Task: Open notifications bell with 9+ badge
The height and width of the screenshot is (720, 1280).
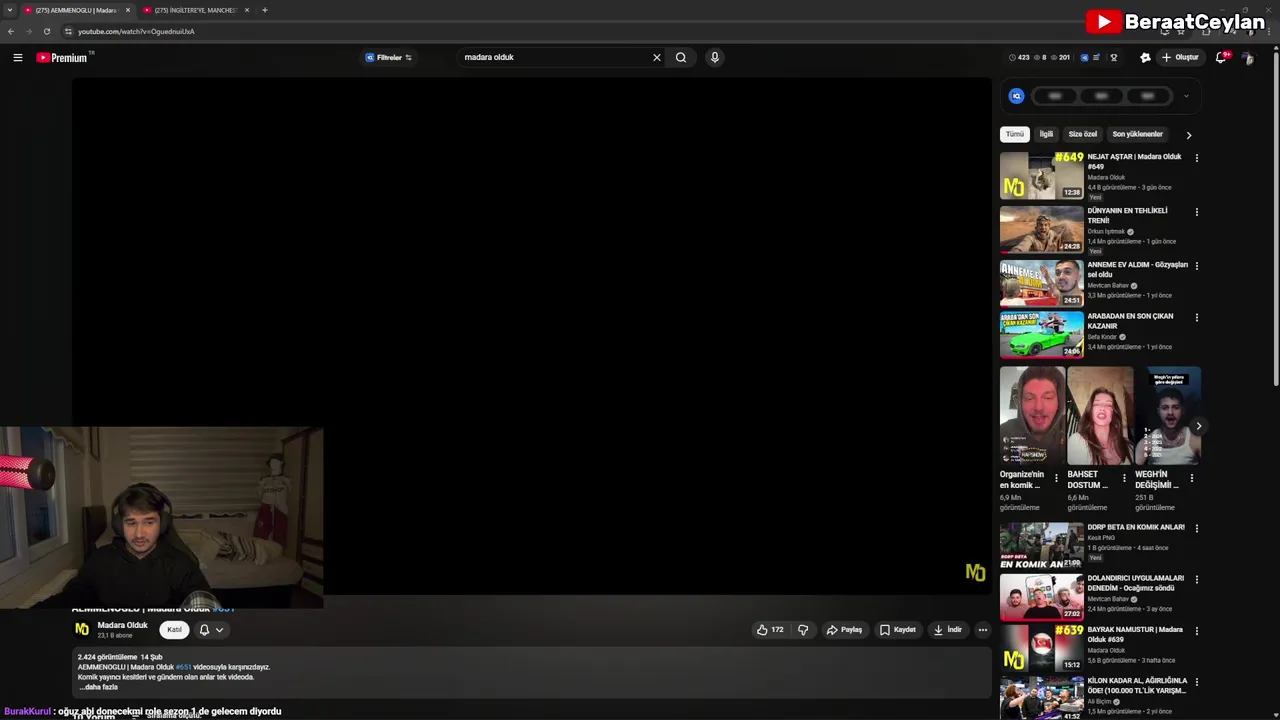Action: (x=1221, y=57)
